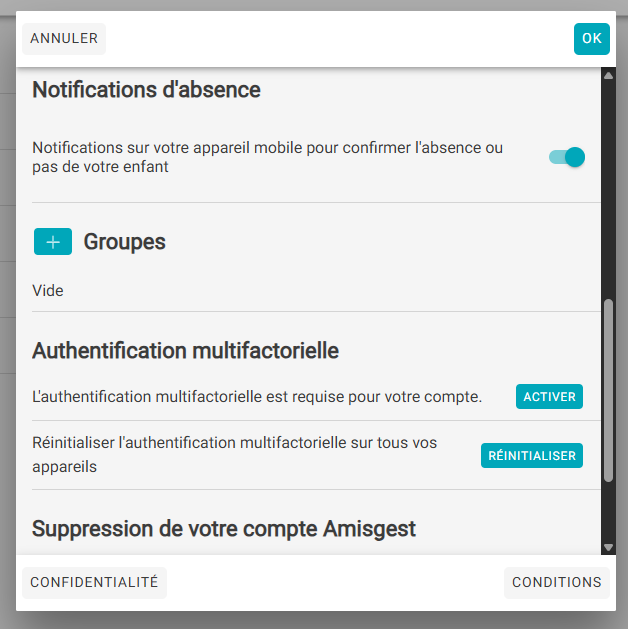Click the scrollbar up arrow
The width and height of the screenshot is (628, 629).
pos(608,76)
